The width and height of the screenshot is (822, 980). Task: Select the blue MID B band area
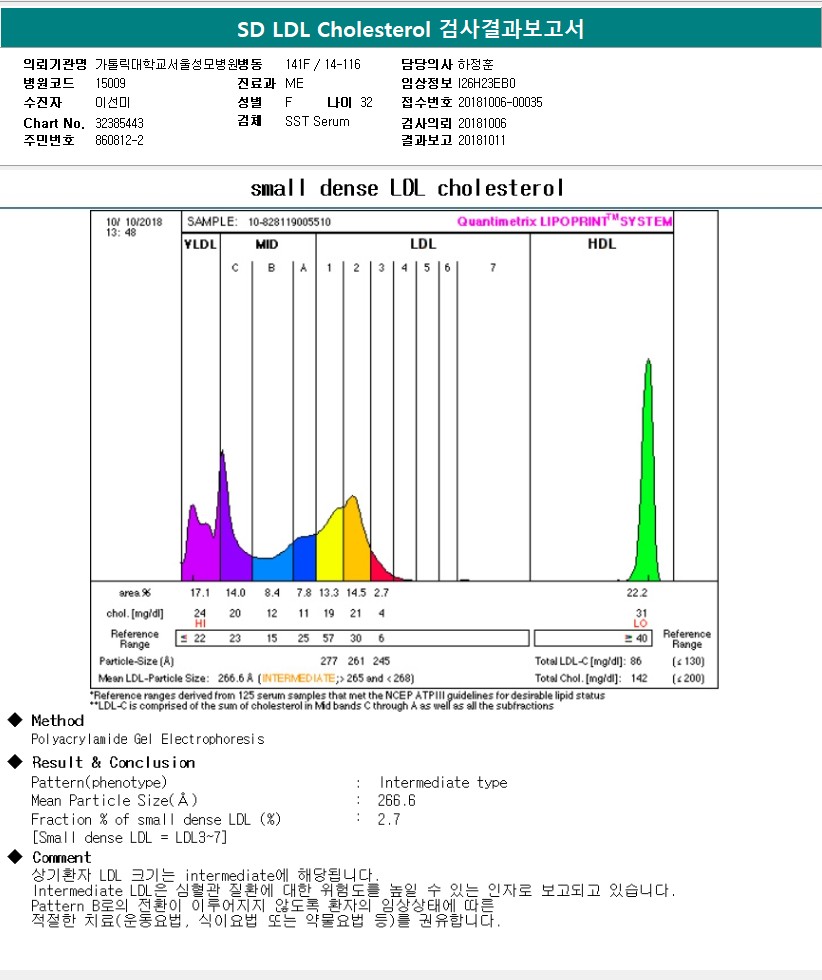pyautogui.click(x=268, y=568)
